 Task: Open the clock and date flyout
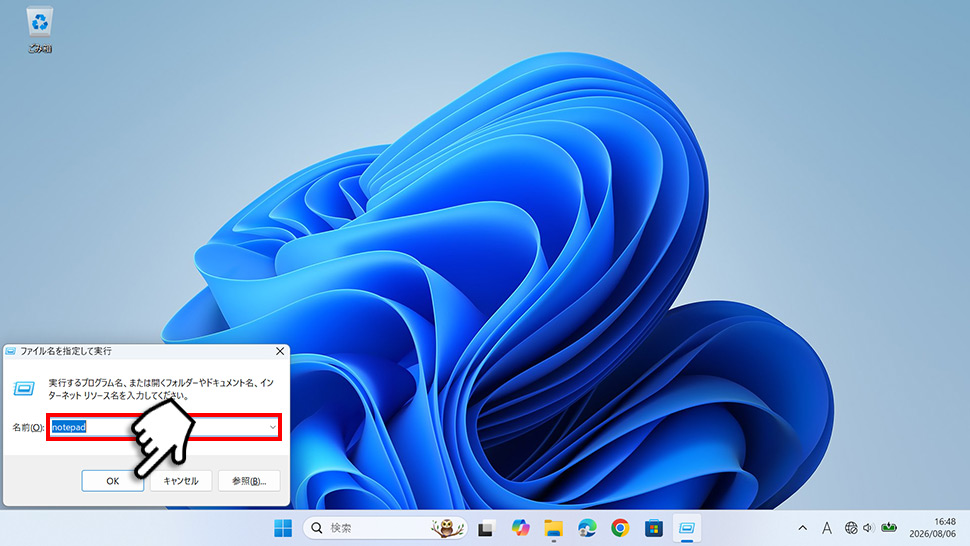[x=932, y=528]
